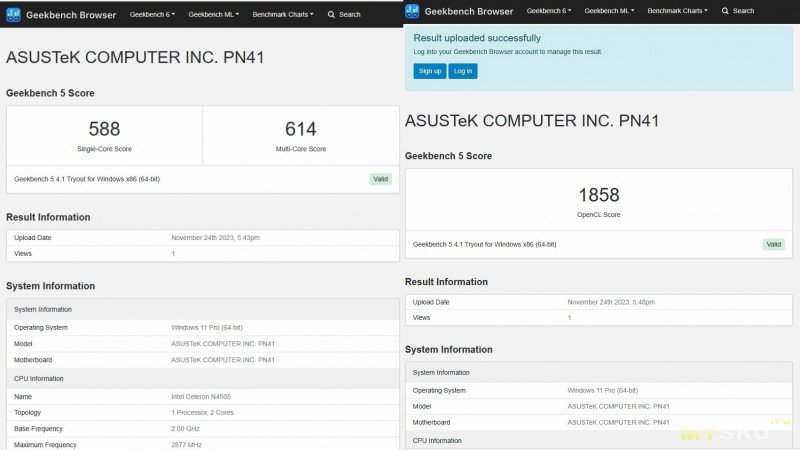The height and width of the screenshot is (450, 800).
Task: Expand the Geekbench 6 dropdown in left window
Action: click(x=152, y=15)
